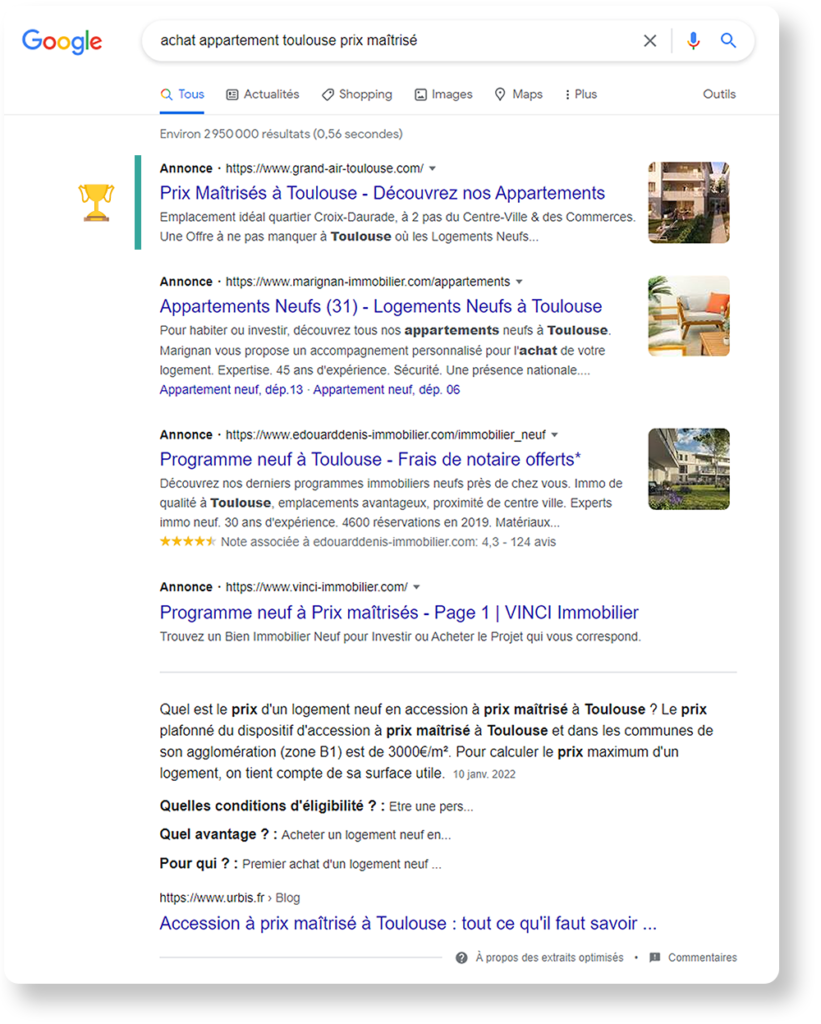This screenshot has height=1024, width=821.
Task: Expand the grand-air-toulouse.com ad dropdown arrow
Action: point(432,169)
